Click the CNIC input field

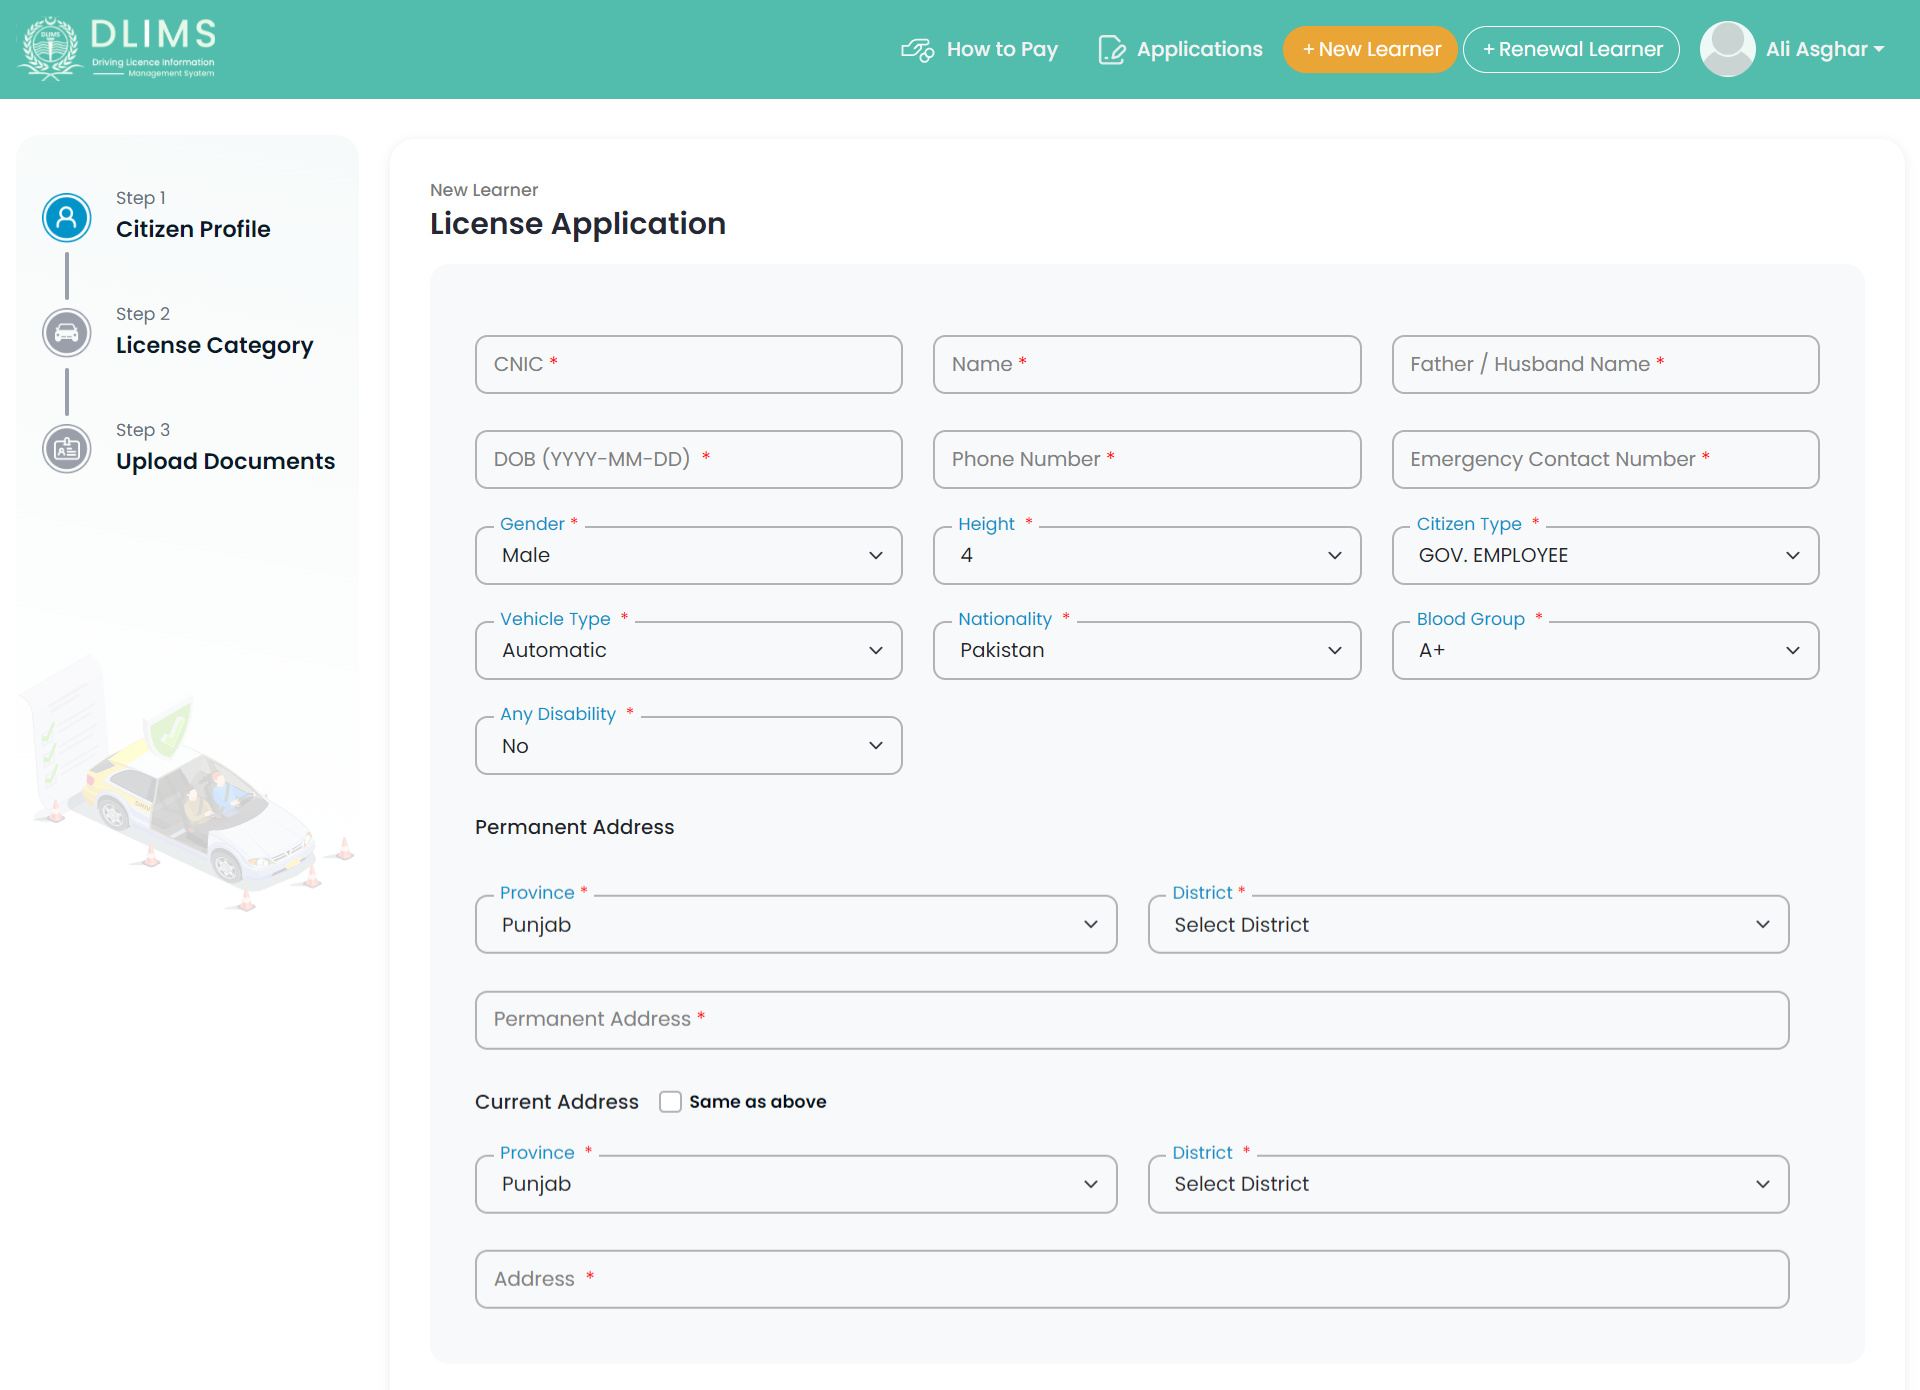687,364
